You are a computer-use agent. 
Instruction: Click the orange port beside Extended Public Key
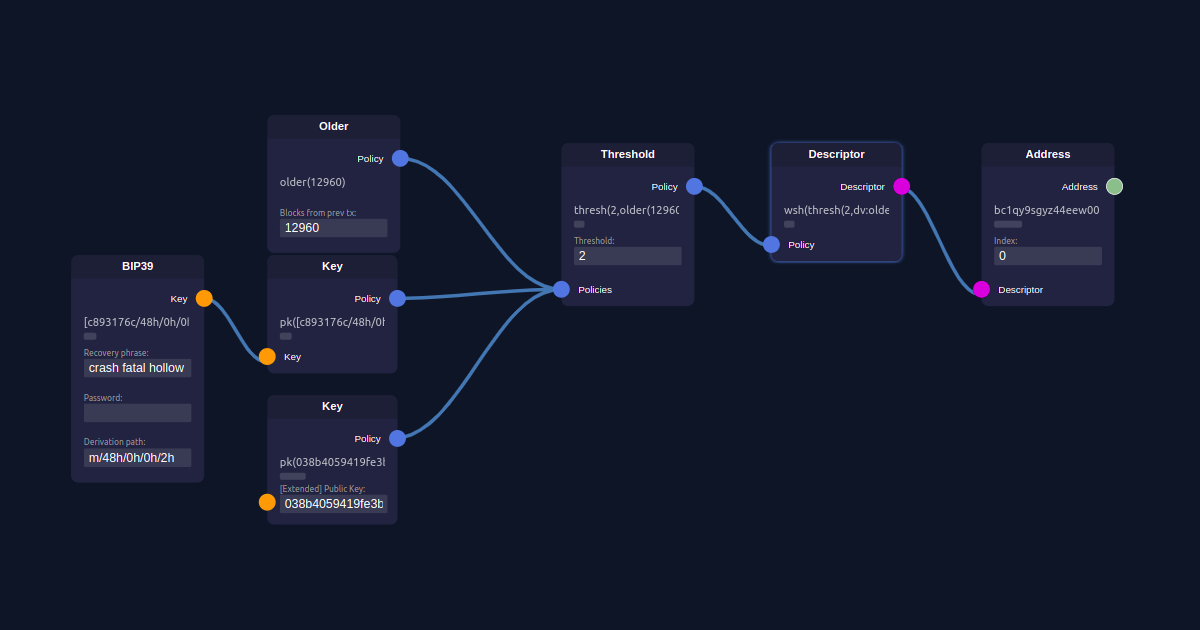tap(267, 502)
